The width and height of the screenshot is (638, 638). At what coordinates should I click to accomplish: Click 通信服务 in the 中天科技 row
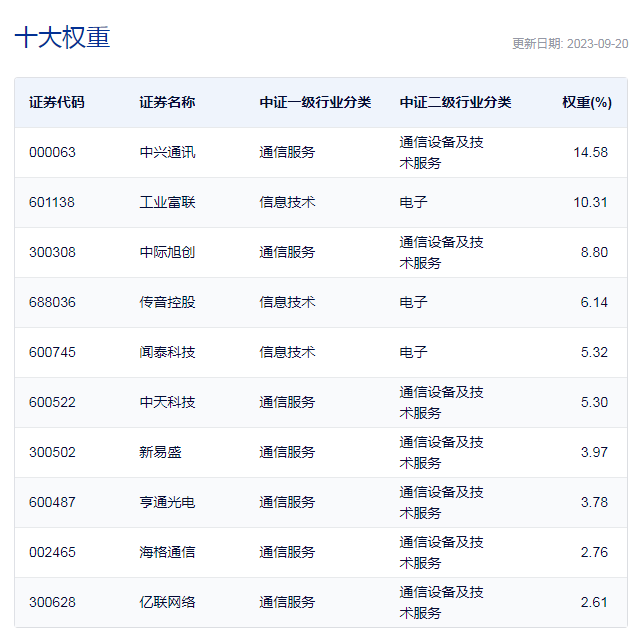(287, 402)
